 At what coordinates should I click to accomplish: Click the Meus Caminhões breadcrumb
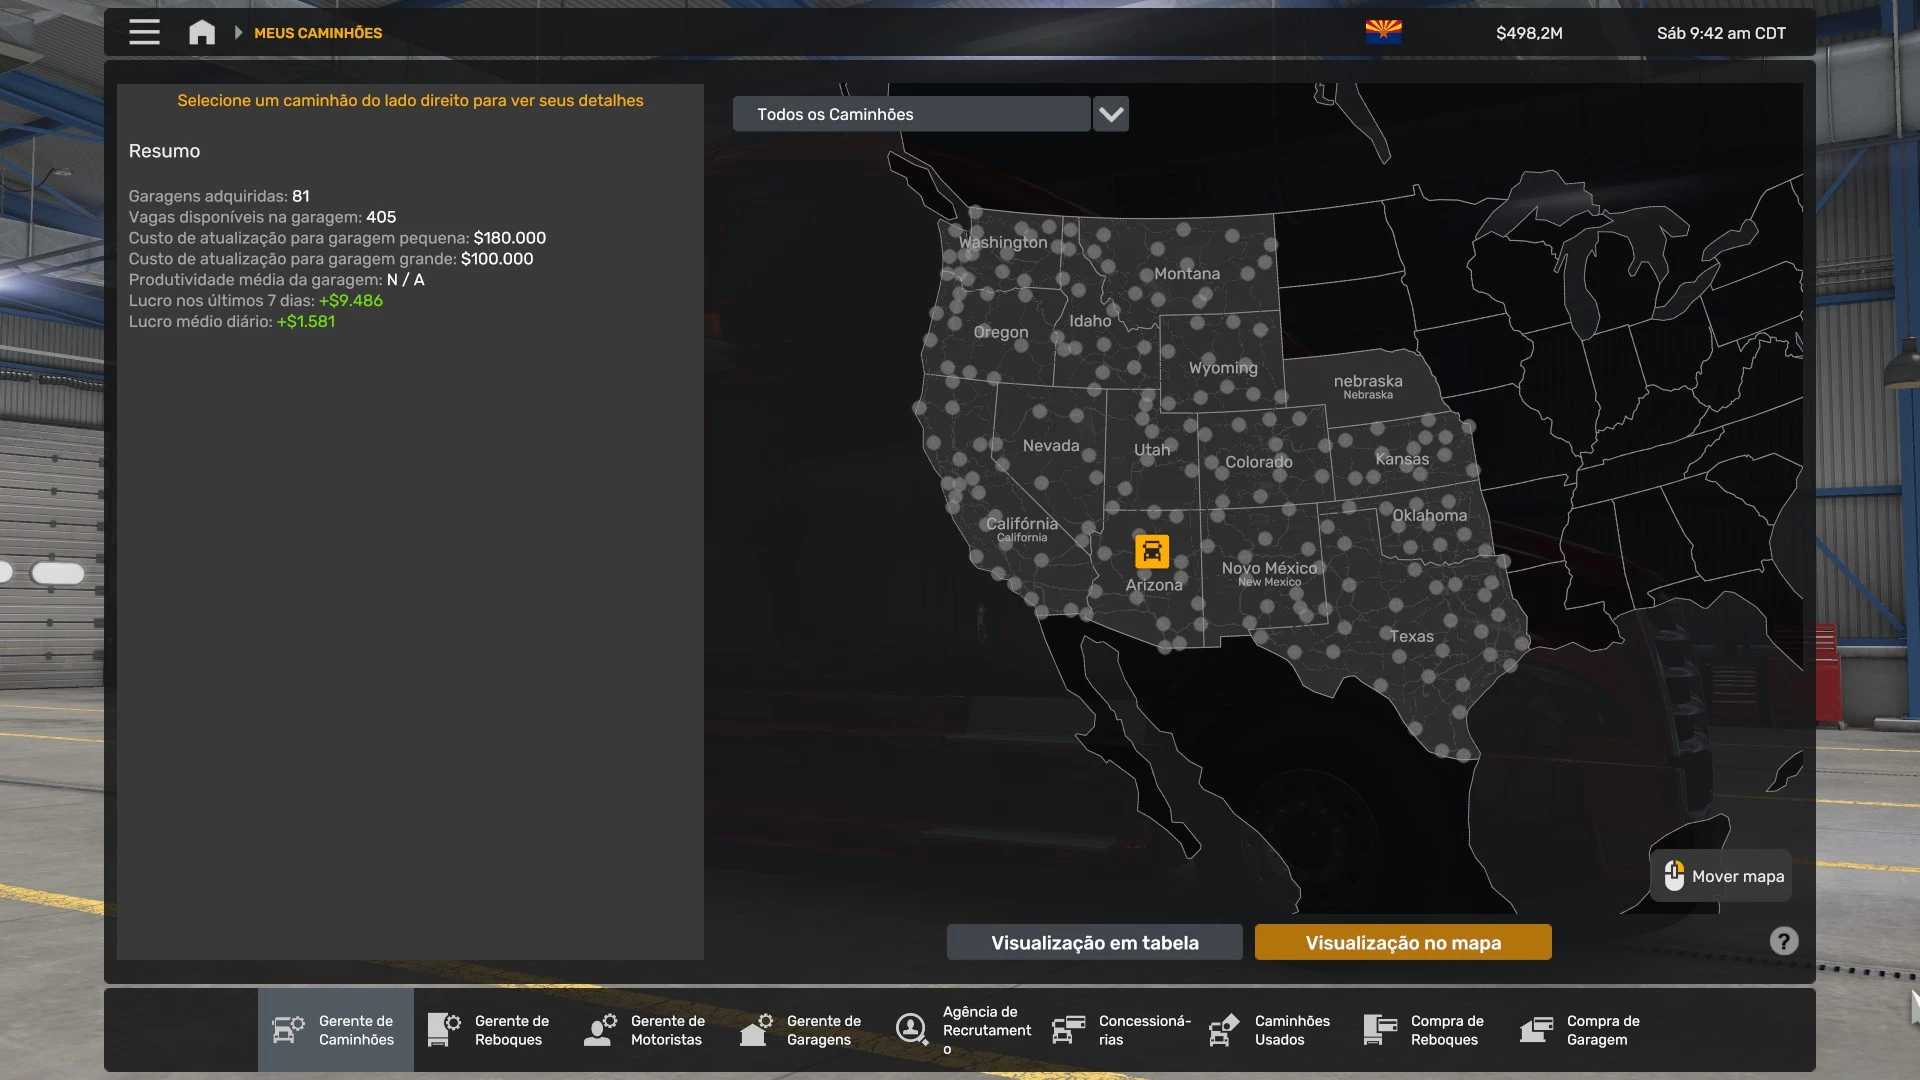318,33
